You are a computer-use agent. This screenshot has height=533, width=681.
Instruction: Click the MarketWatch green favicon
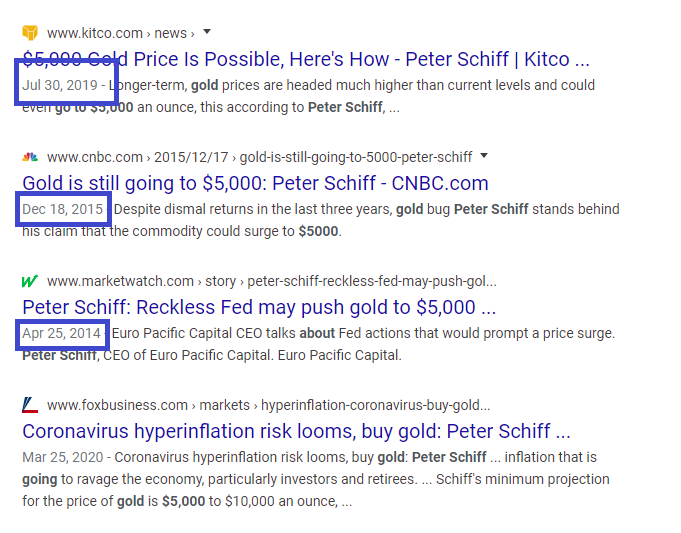(30, 281)
